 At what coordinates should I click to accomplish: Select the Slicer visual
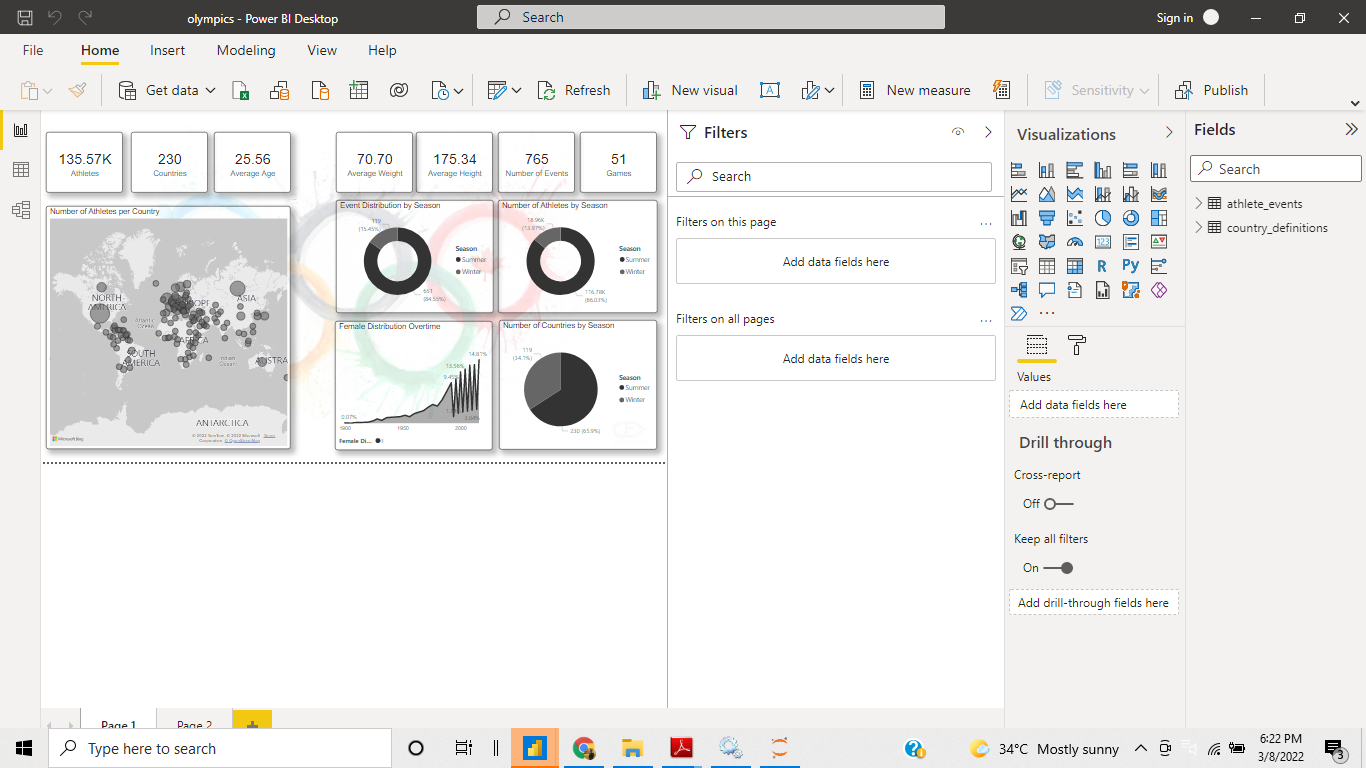point(1019,266)
